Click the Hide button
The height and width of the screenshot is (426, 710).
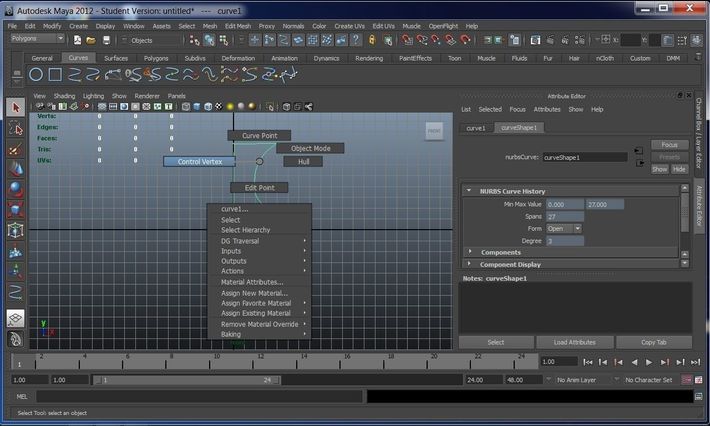pyautogui.click(x=679, y=169)
